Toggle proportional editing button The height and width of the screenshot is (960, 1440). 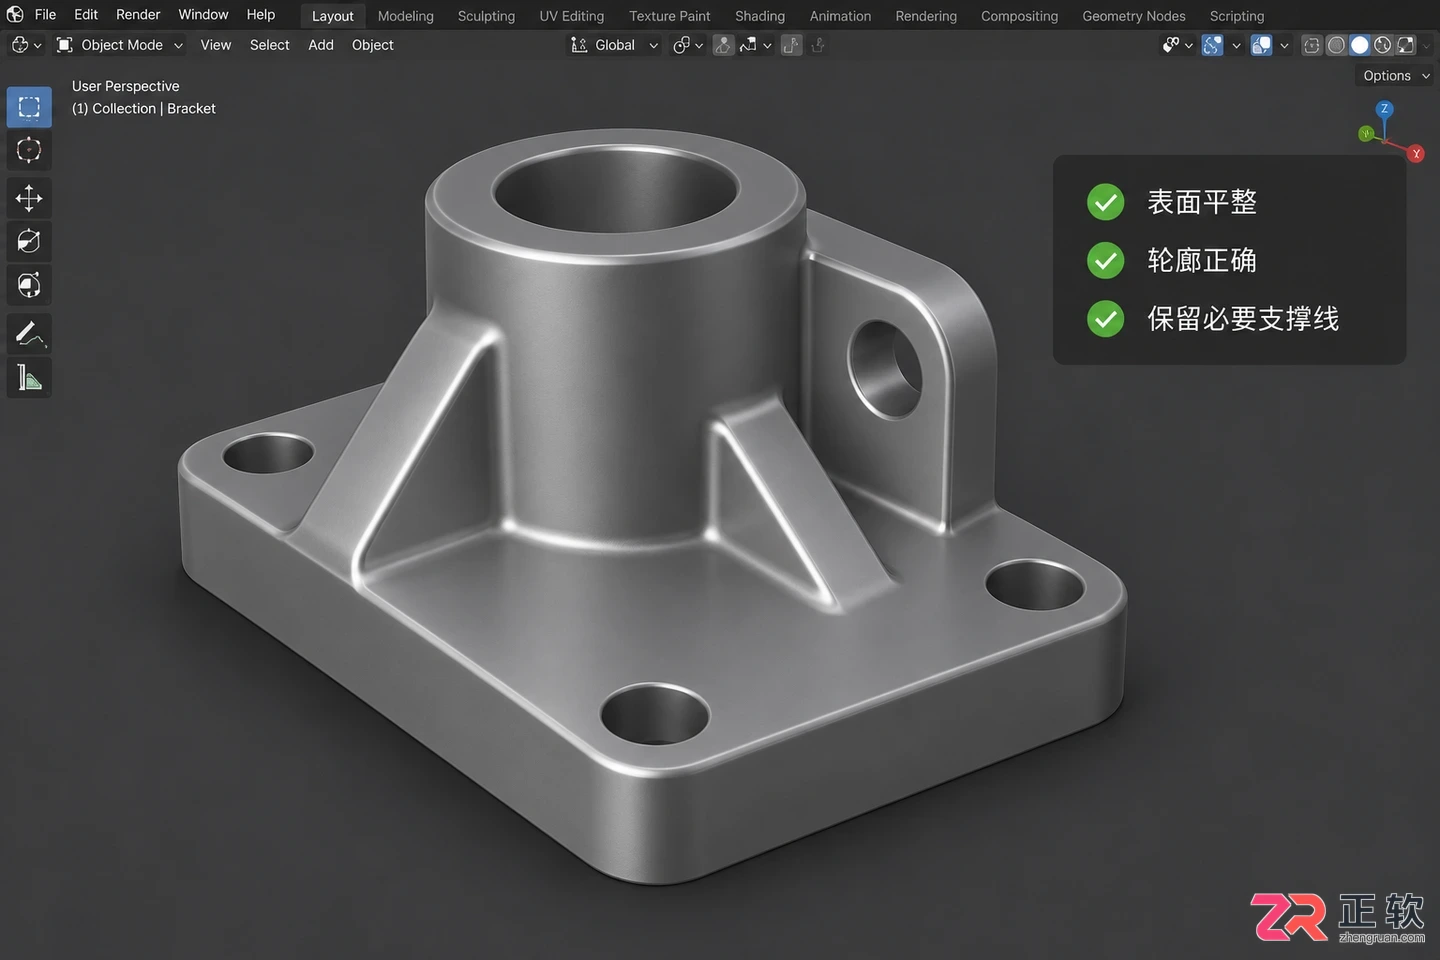[791, 45]
